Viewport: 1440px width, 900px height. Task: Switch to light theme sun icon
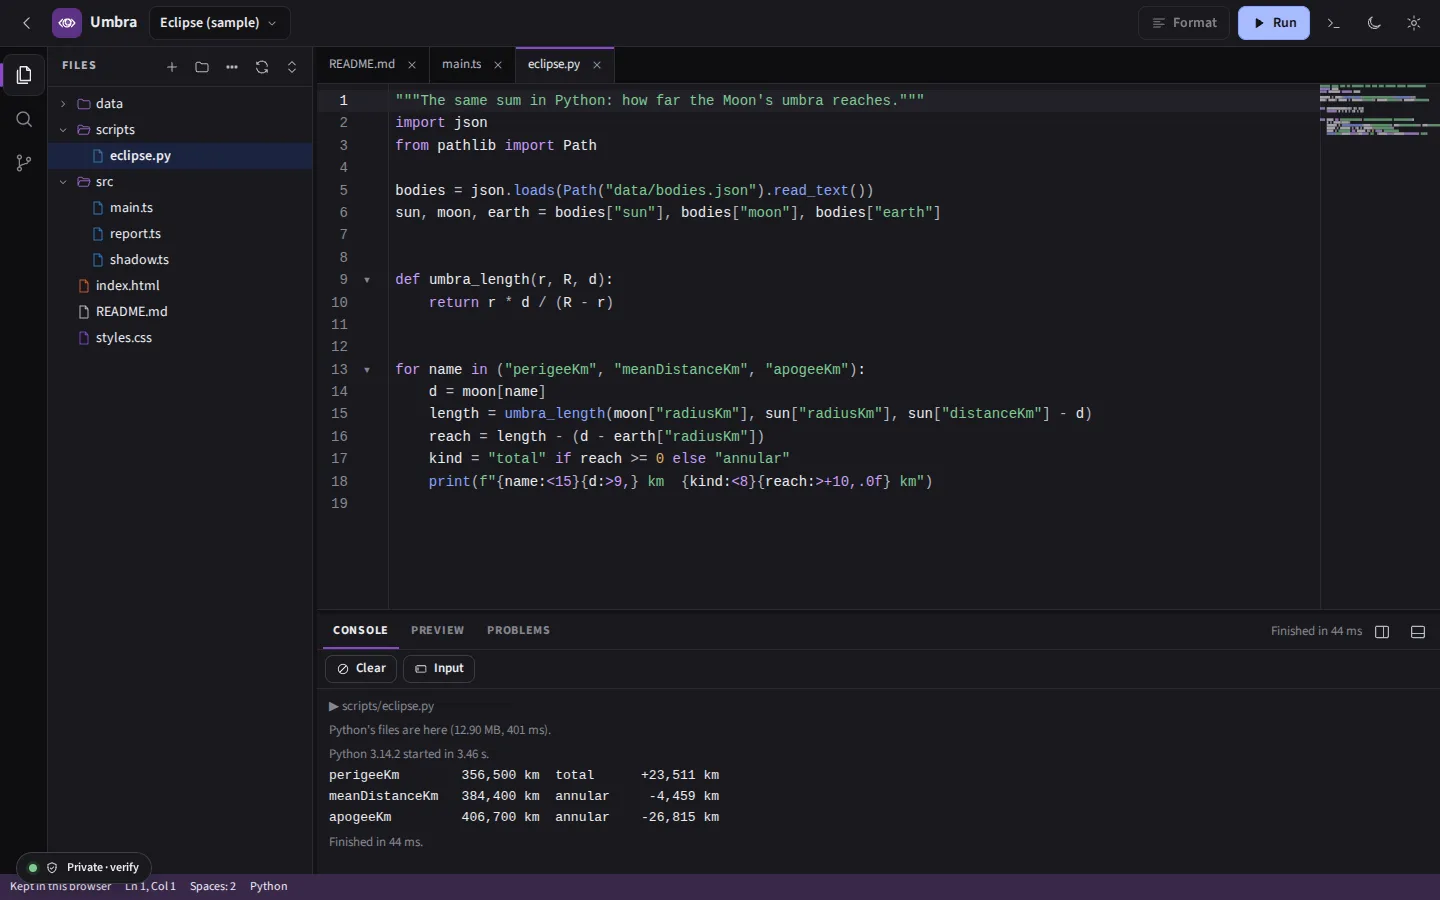tap(1414, 23)
